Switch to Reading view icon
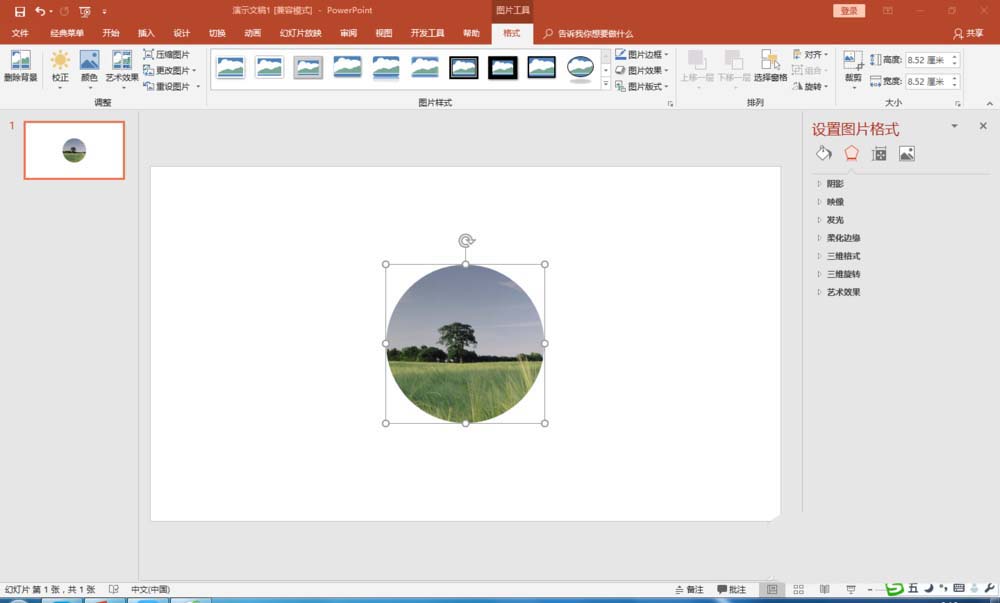Viewport: 1000px width, 603px height. pos(825,590)
